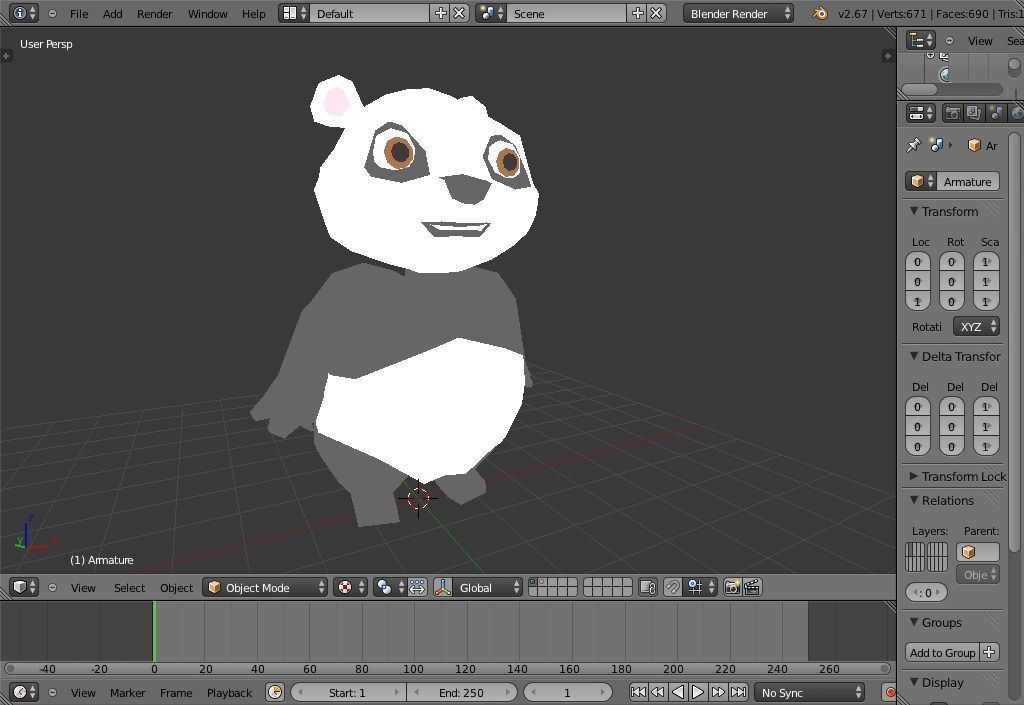Click the End: 250 frame field
1024x705 pixels.
coord(462,692)
